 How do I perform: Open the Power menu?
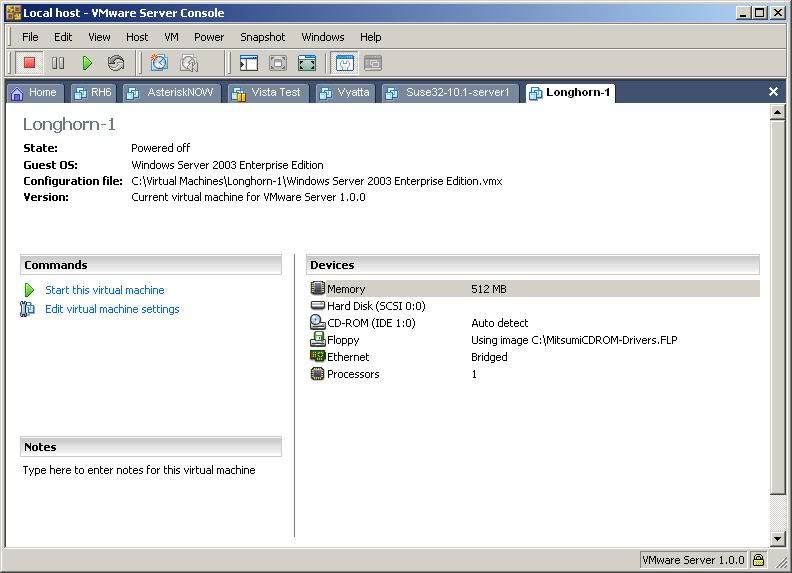(x=209, y=37)
